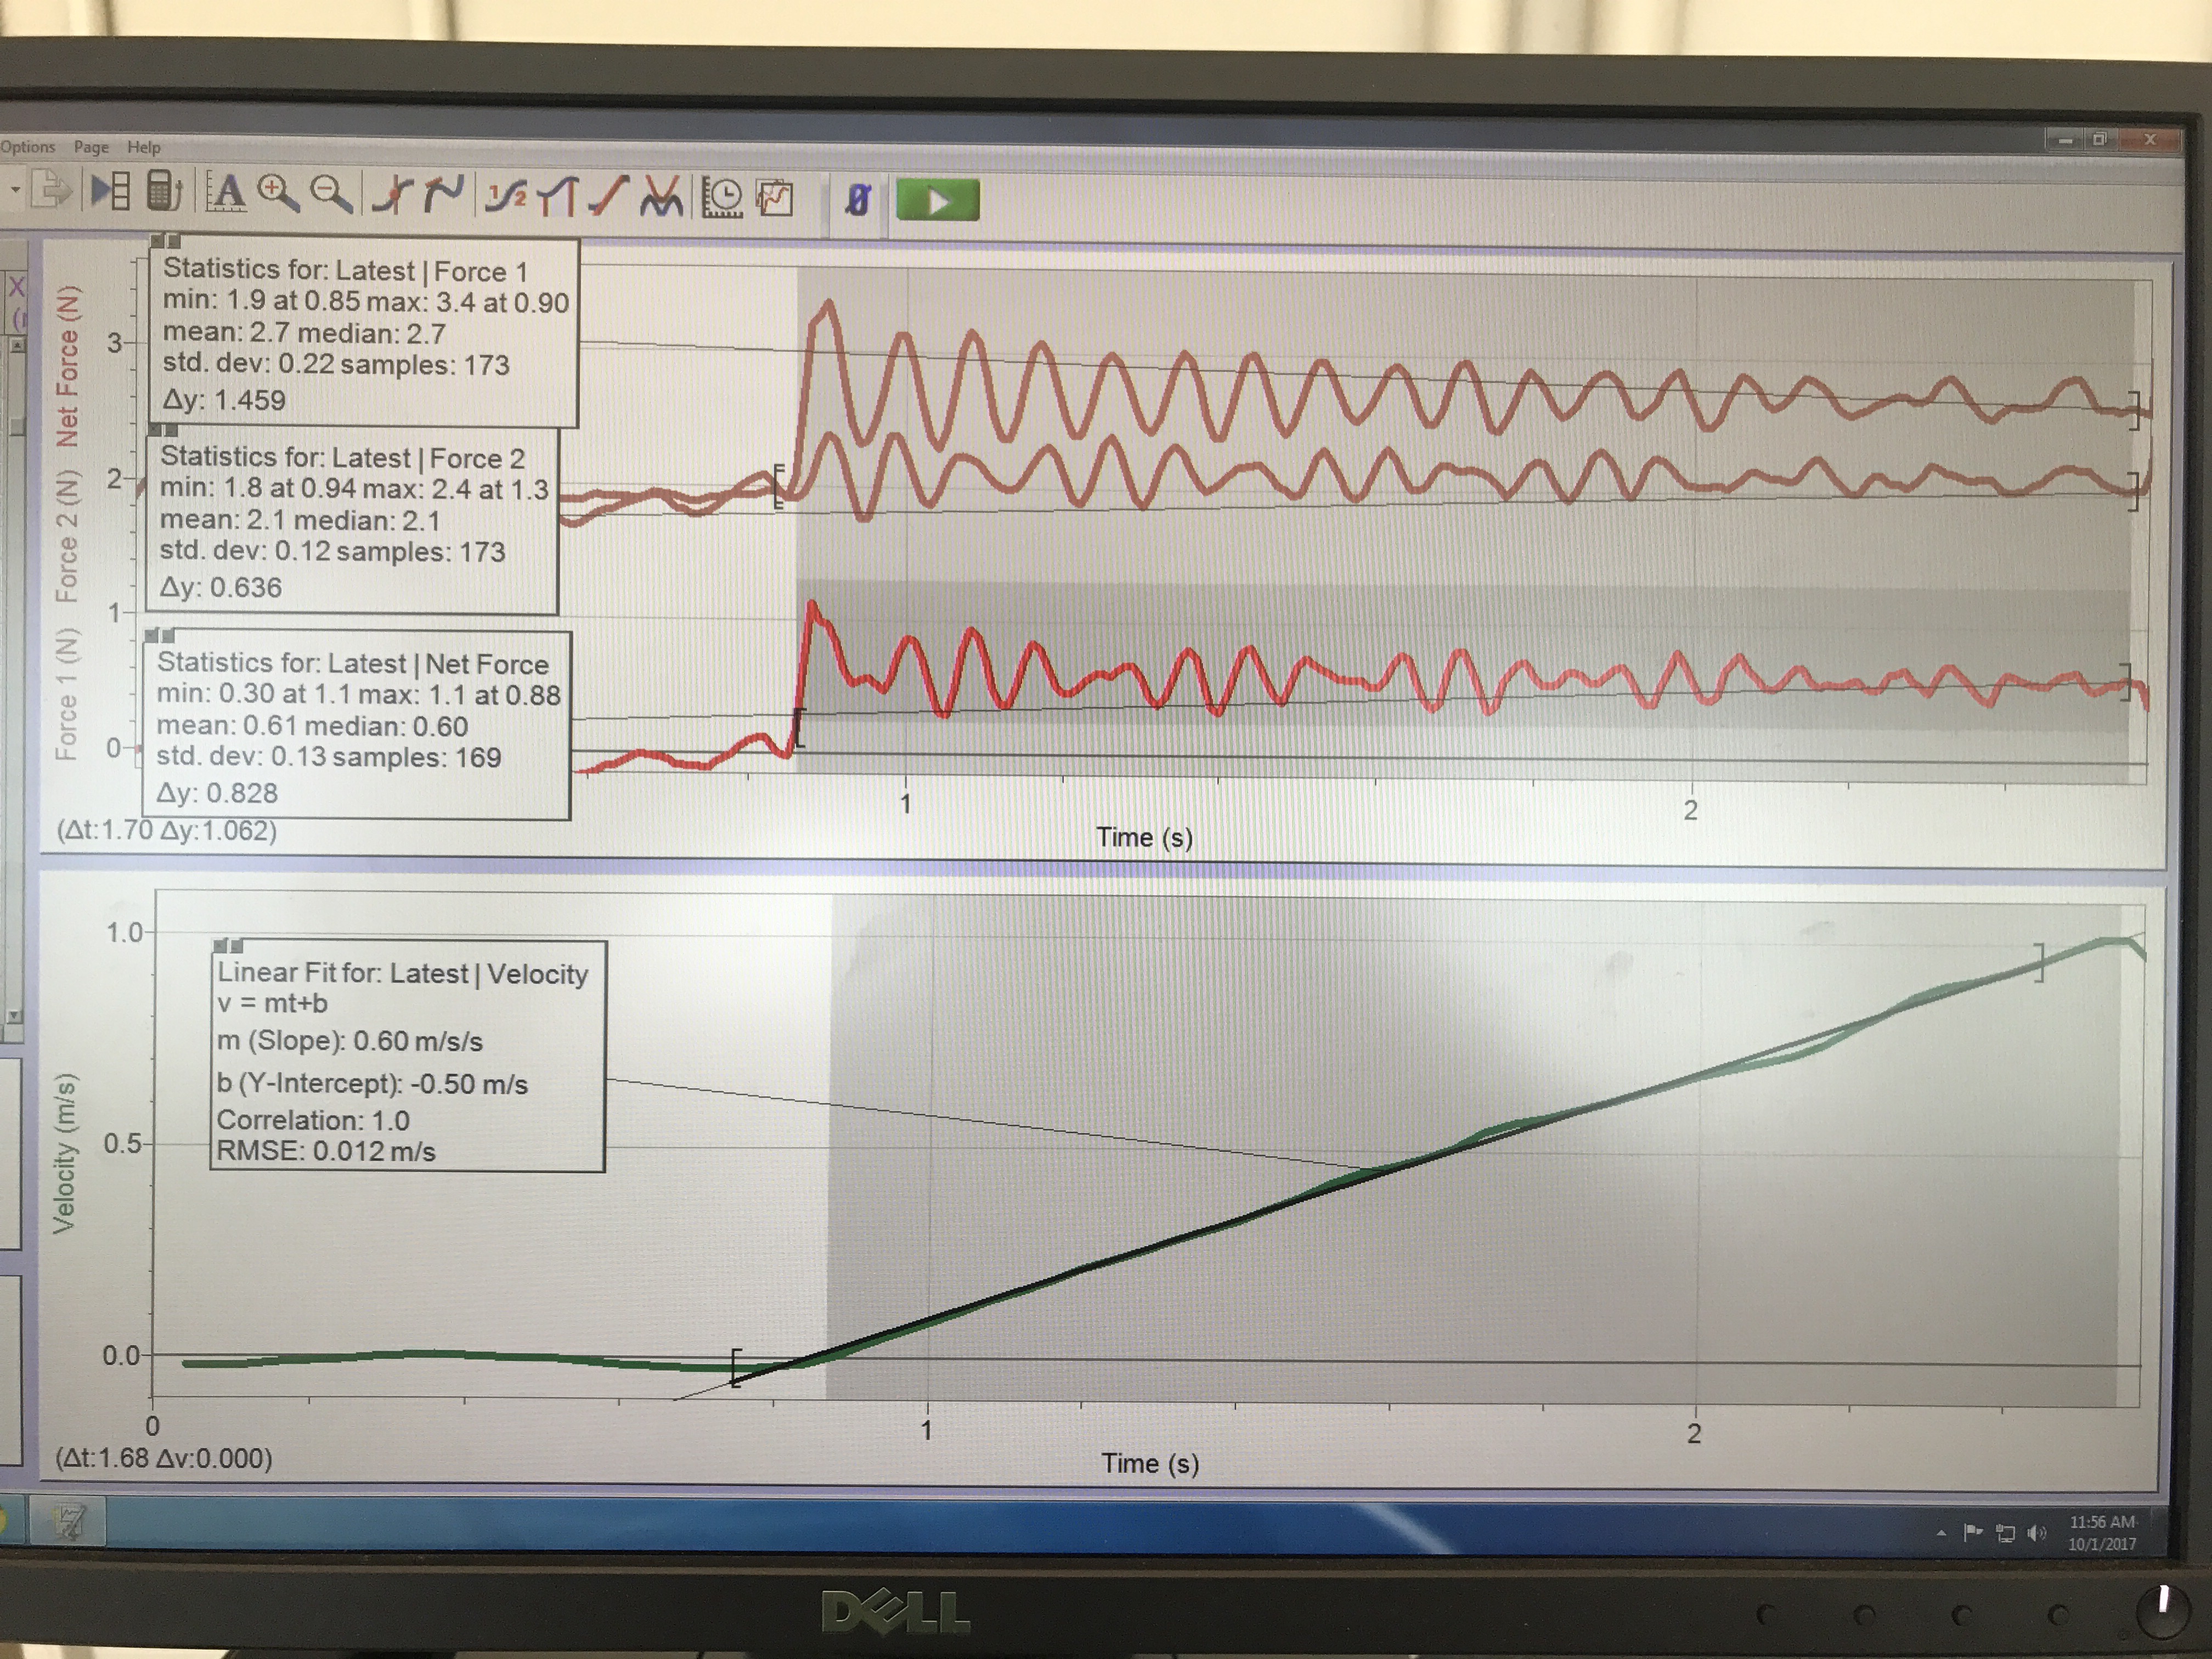Click the Autoscale graph icon
Image resolution: width=2212 pixels, height=1659 pixels.
click(x=226, y=192)
